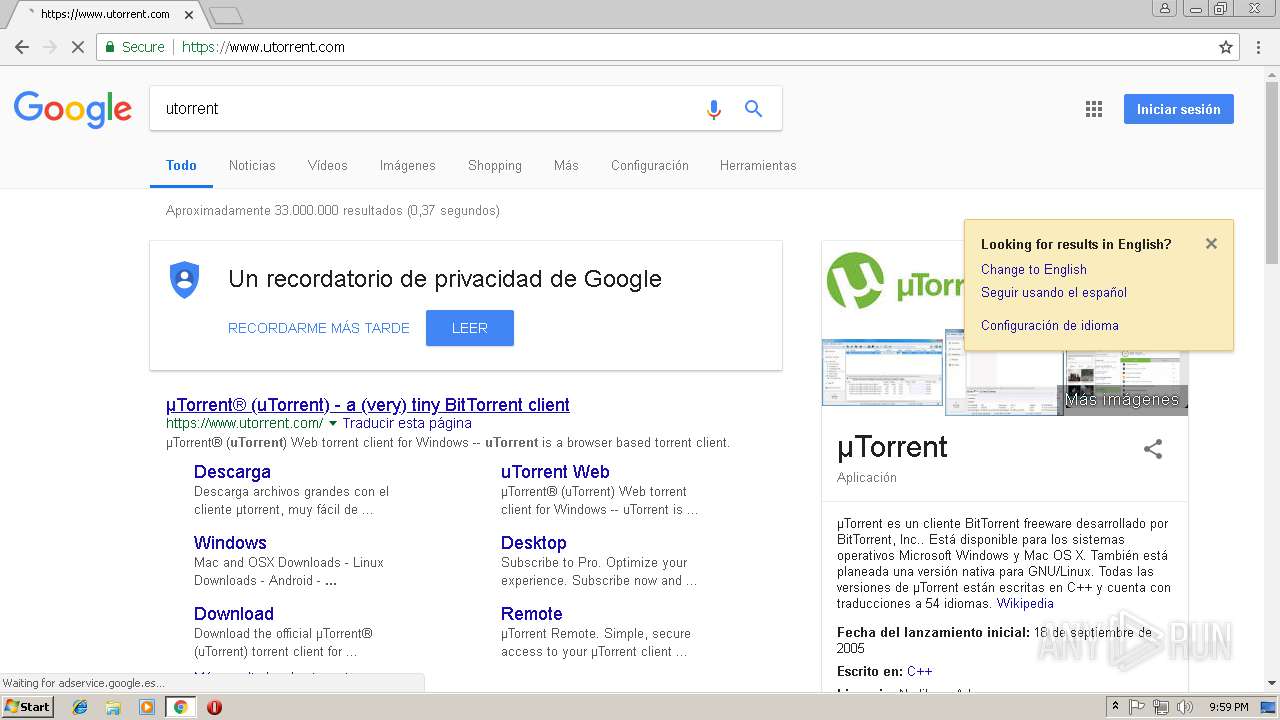Viewport: 1280px width, 720px height.
Task: Open Chrome three-dot menu
Action: coord(1259,47)
